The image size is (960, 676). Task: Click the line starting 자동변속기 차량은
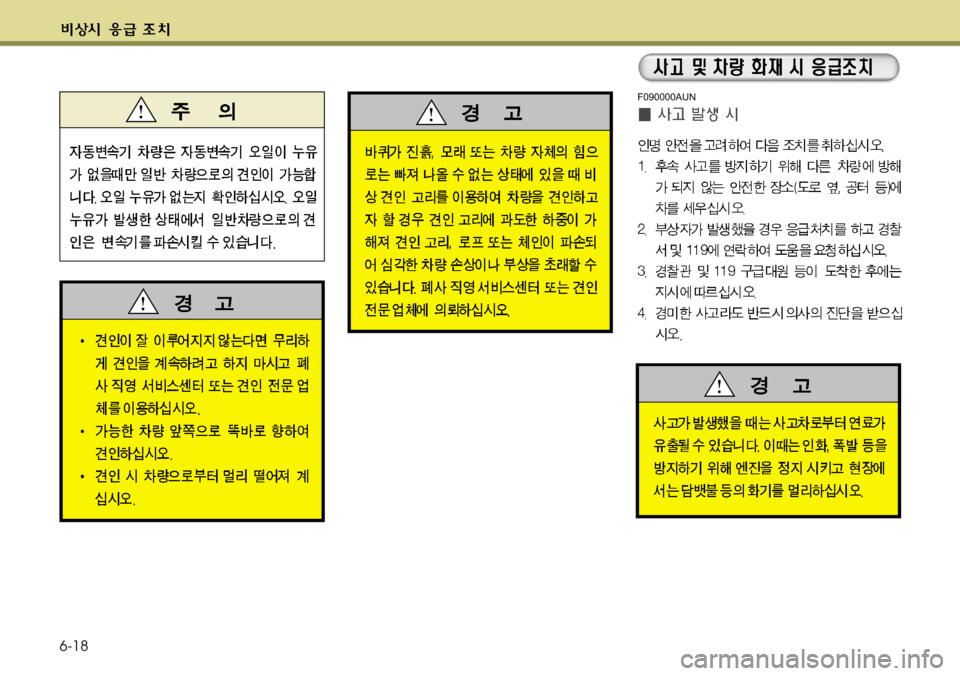coord(193,151)
